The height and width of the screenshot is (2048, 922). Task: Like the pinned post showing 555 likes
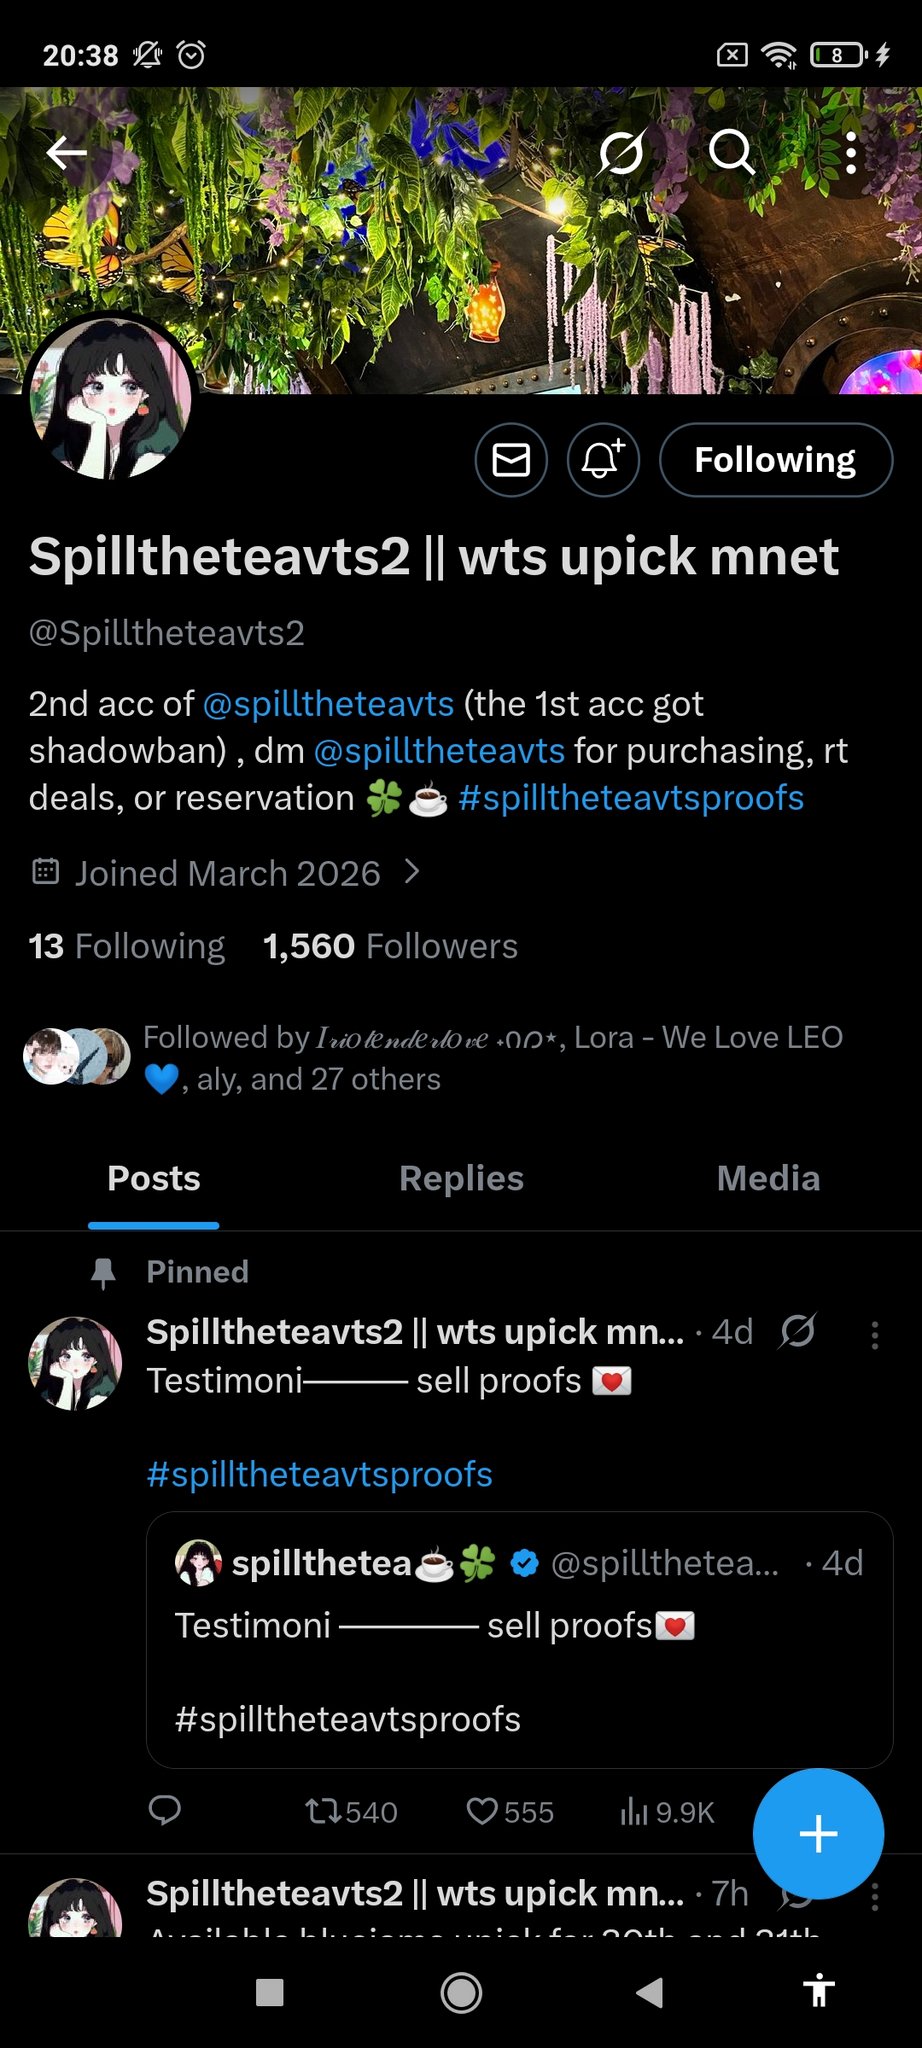tap(509, 1811)
